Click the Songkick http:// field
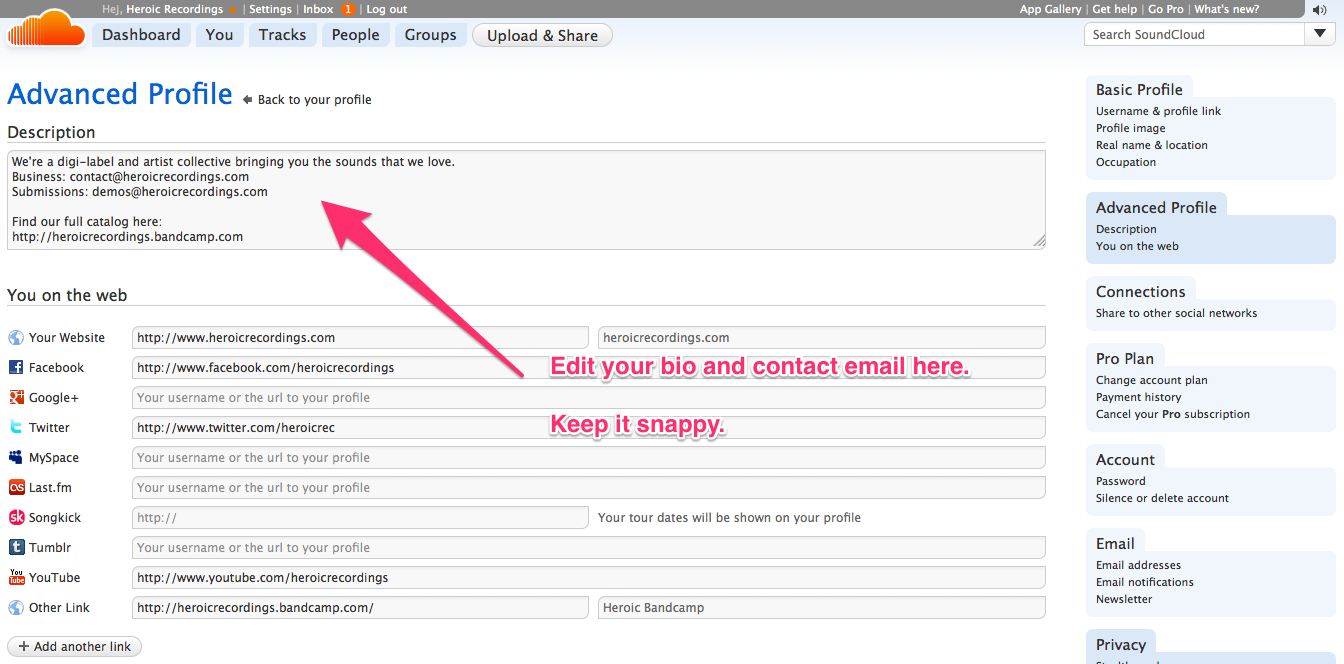1344x664 pixels. [360, 518]
